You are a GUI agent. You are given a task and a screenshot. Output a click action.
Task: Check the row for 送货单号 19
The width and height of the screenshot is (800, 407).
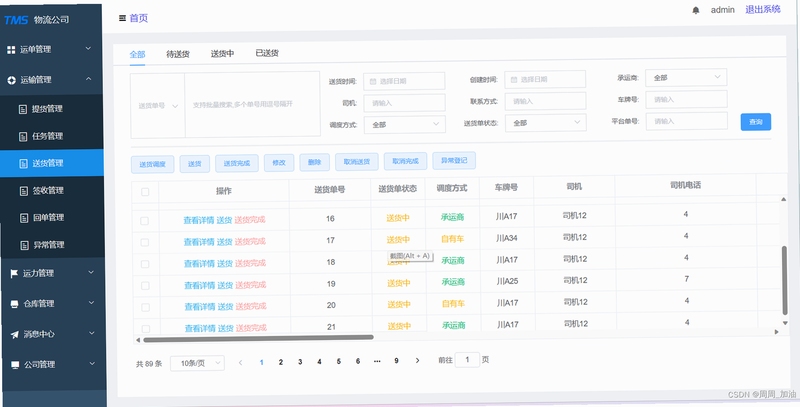pos(145,286)
